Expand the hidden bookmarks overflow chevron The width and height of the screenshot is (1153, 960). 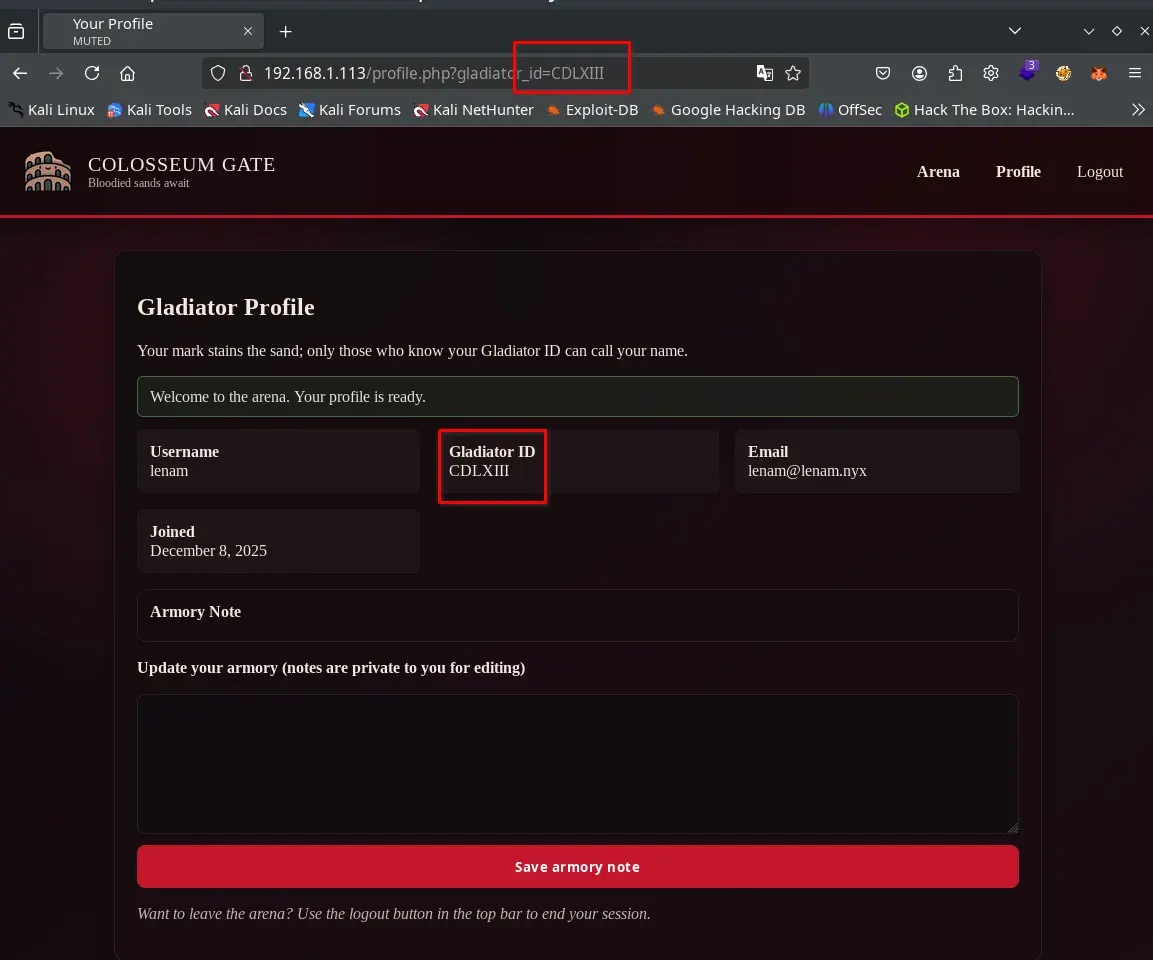pos(1137,110)
